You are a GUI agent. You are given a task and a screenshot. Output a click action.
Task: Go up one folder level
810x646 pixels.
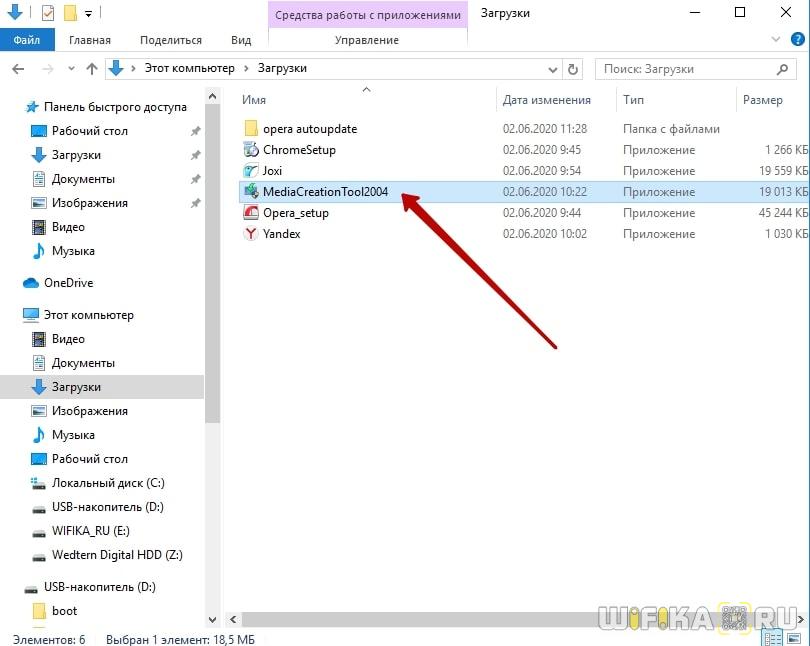pyautogui.click(x=92, y=69)
